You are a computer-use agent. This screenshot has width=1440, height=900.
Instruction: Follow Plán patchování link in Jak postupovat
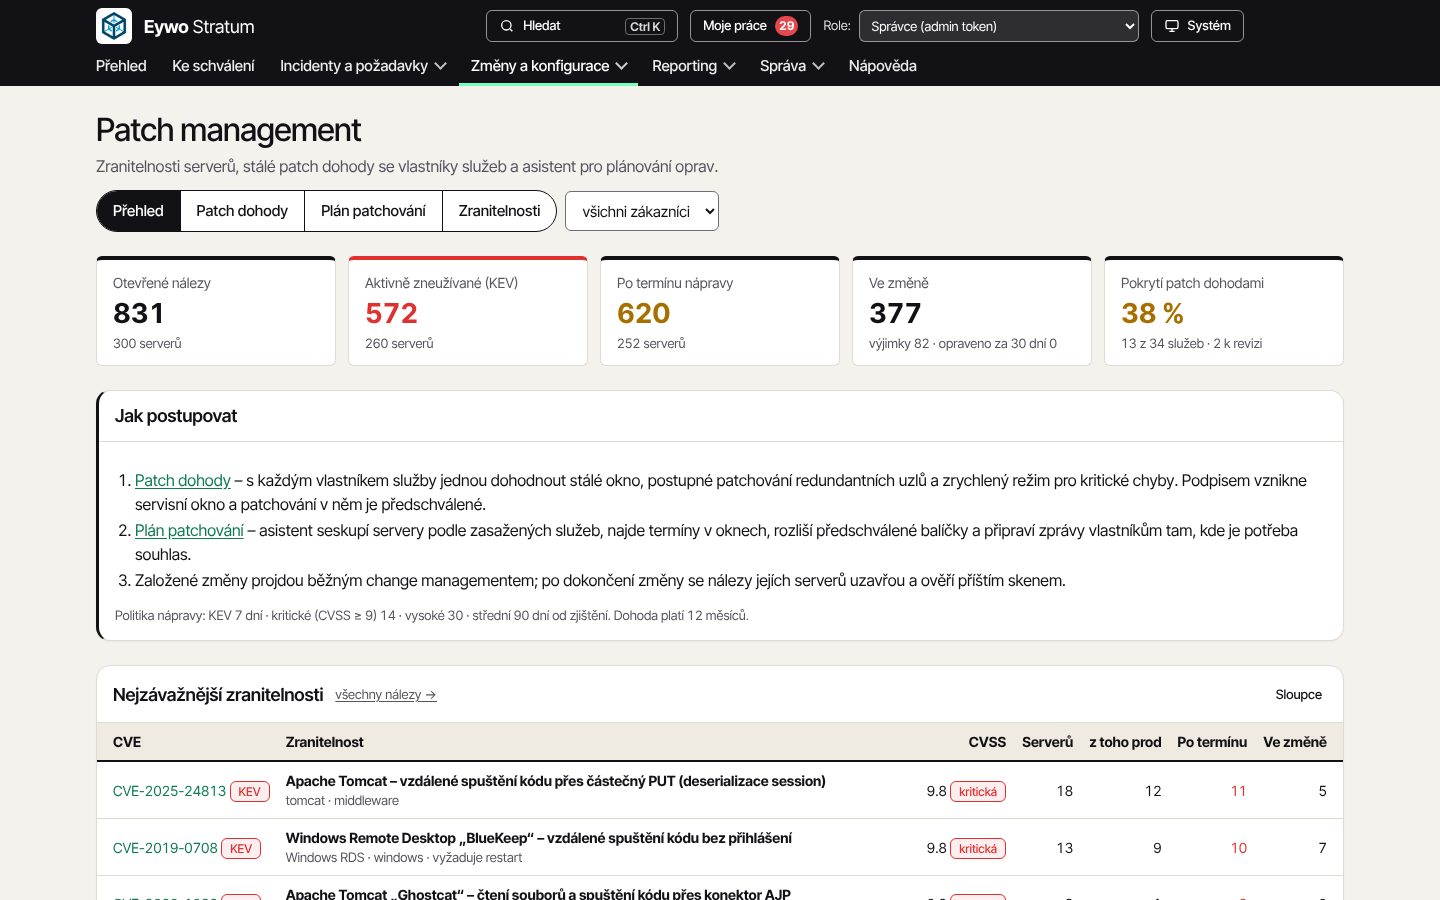[x=189, y=531]
